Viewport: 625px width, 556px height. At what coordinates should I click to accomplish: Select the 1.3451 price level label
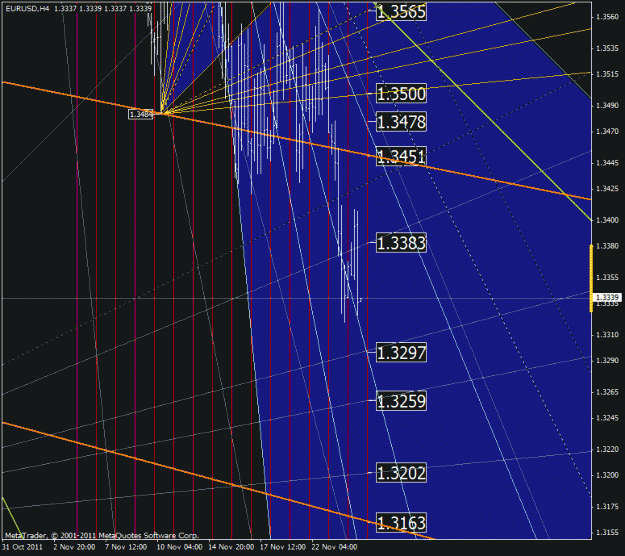coord(401,156)
